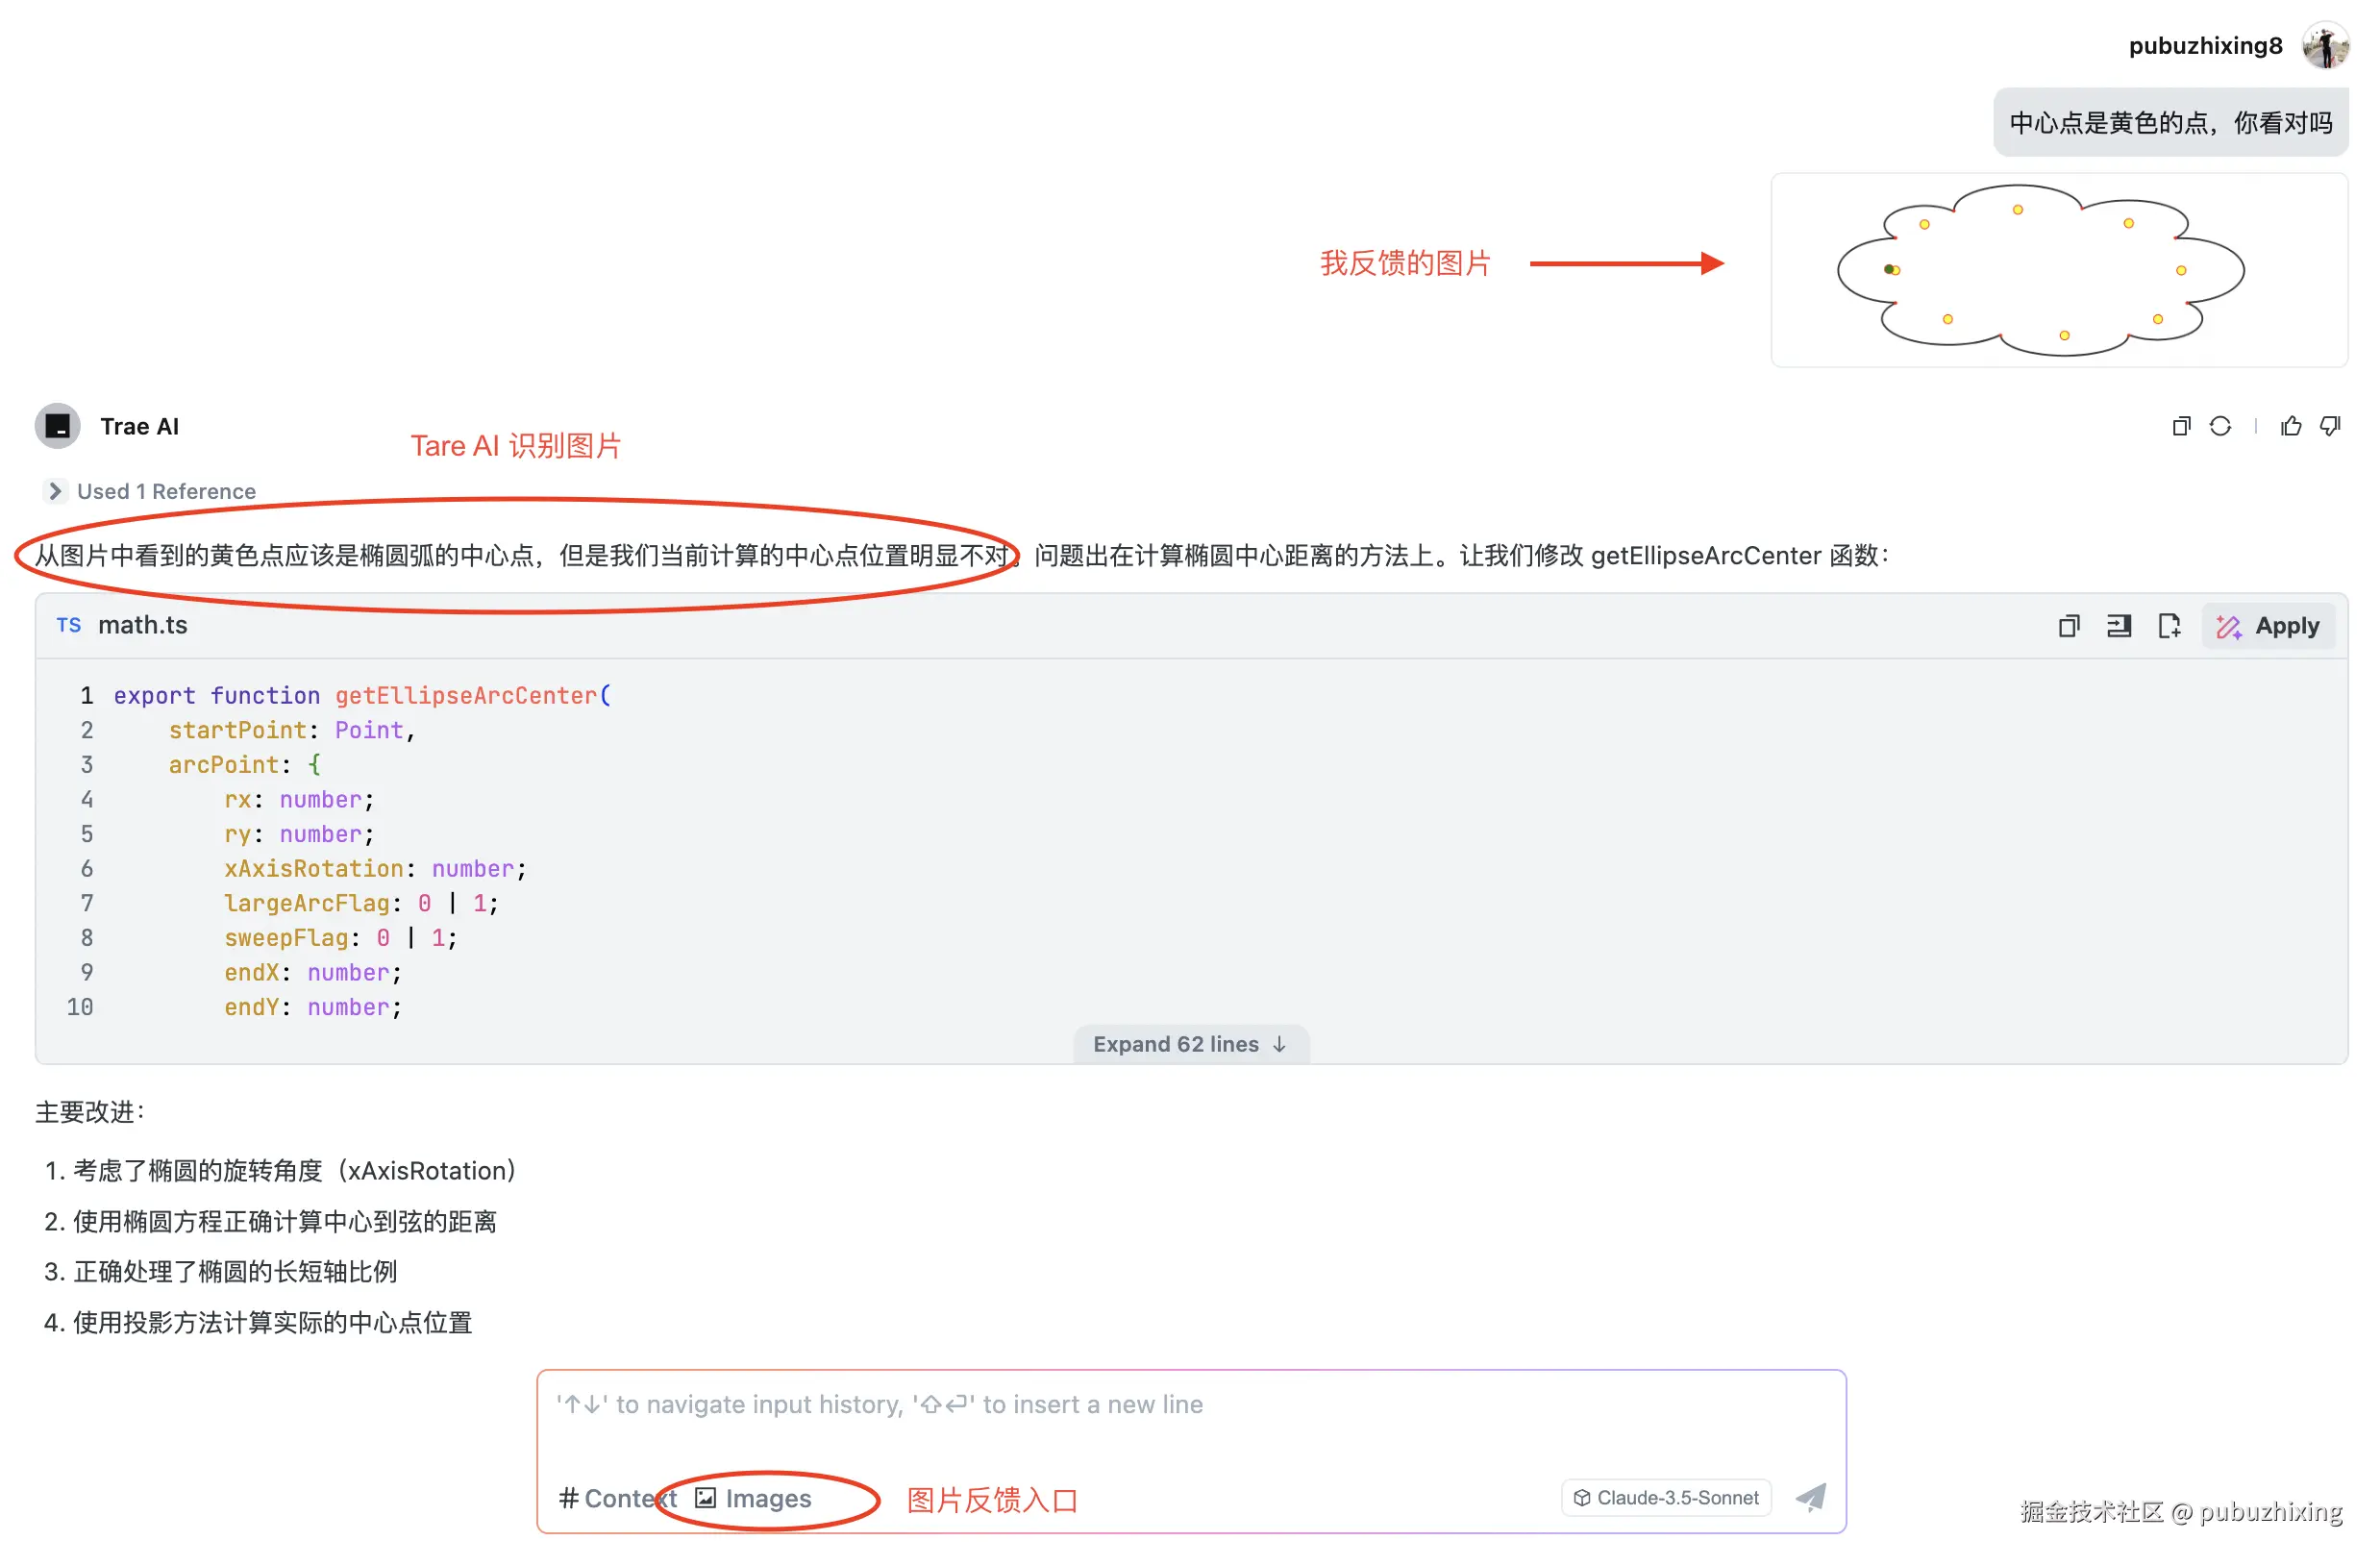The height and width of the screenshot is (1565, 2380).
Task: Give the response a thumbs down
Action: point(2330,427)
